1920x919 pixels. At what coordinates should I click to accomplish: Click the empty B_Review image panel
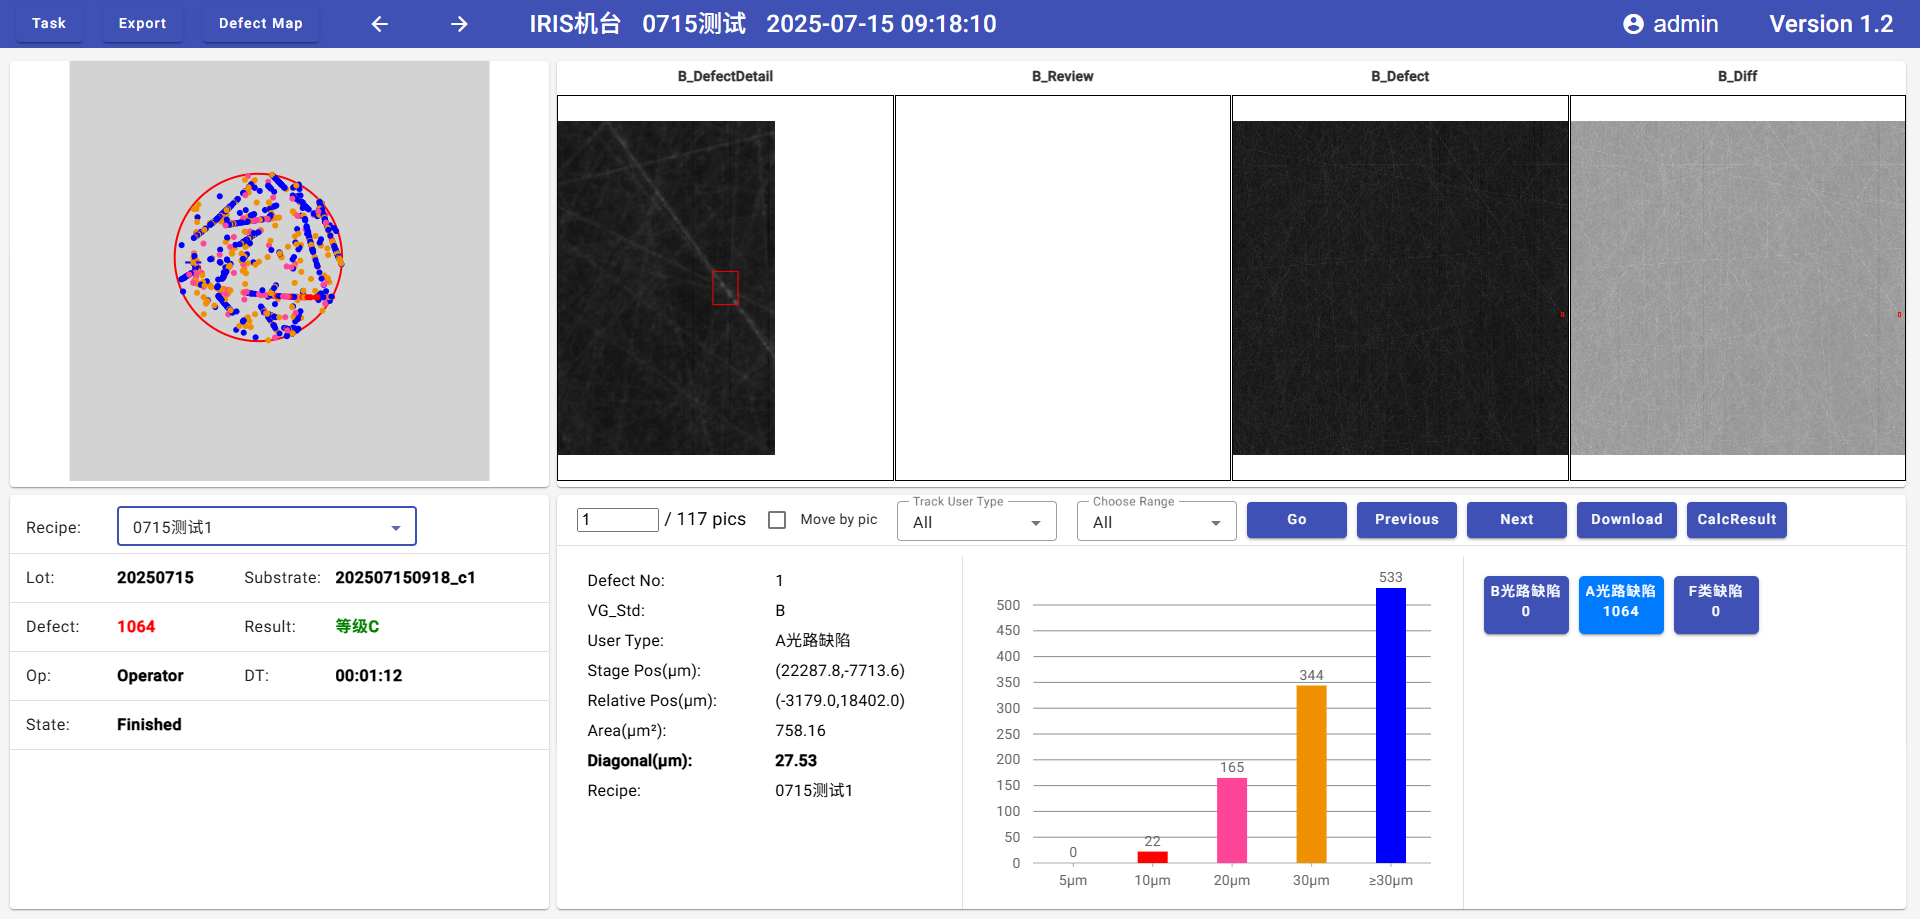[x=1063, y=288]
